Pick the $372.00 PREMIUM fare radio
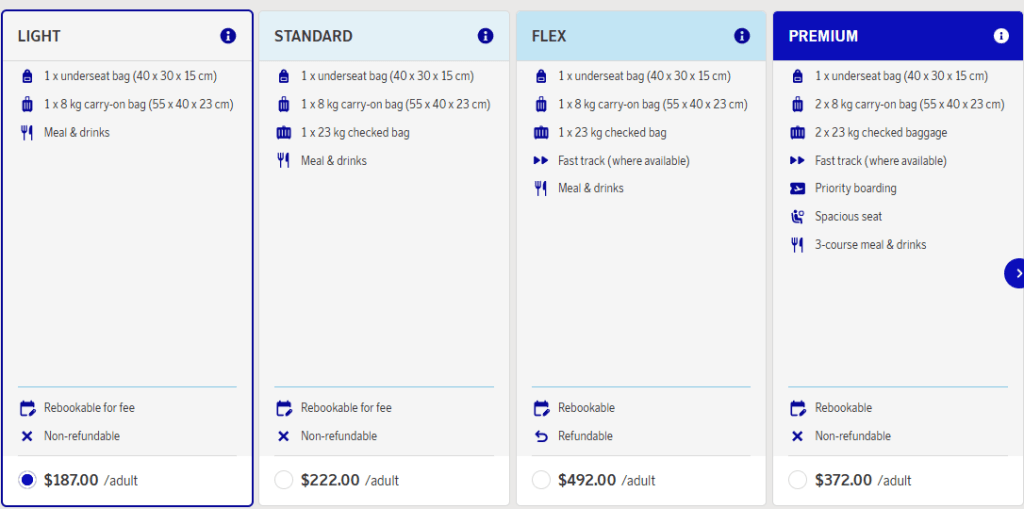 point(797,480)
